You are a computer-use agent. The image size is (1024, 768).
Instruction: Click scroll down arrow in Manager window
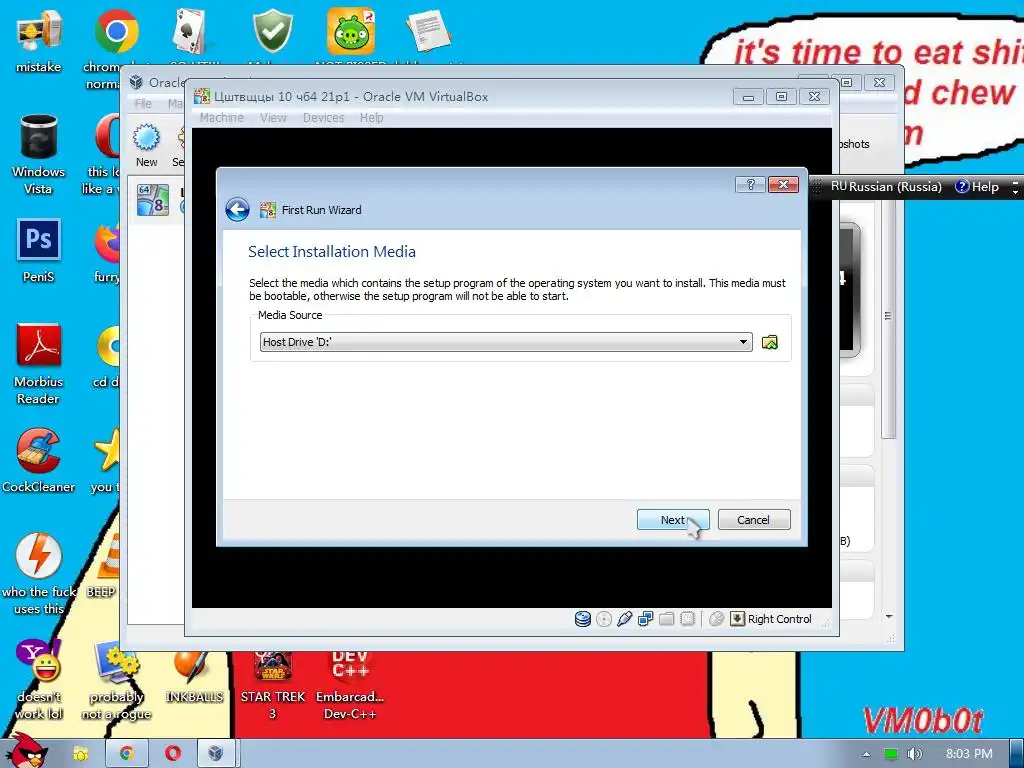tap(889, 616)
